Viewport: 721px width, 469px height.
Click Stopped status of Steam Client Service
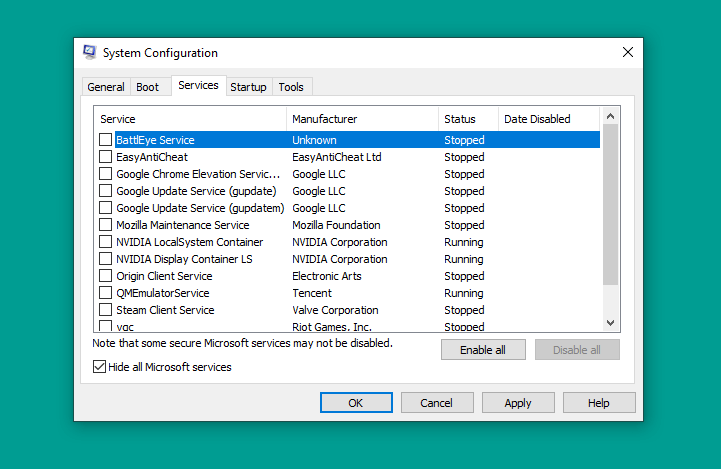point(464,310)
